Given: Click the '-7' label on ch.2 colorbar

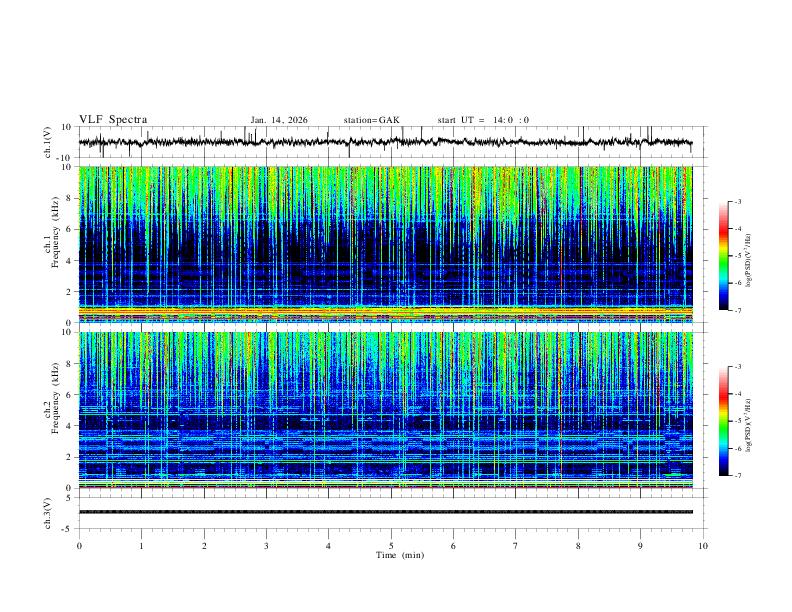Looking at the screenshot, I should point(737,476).
